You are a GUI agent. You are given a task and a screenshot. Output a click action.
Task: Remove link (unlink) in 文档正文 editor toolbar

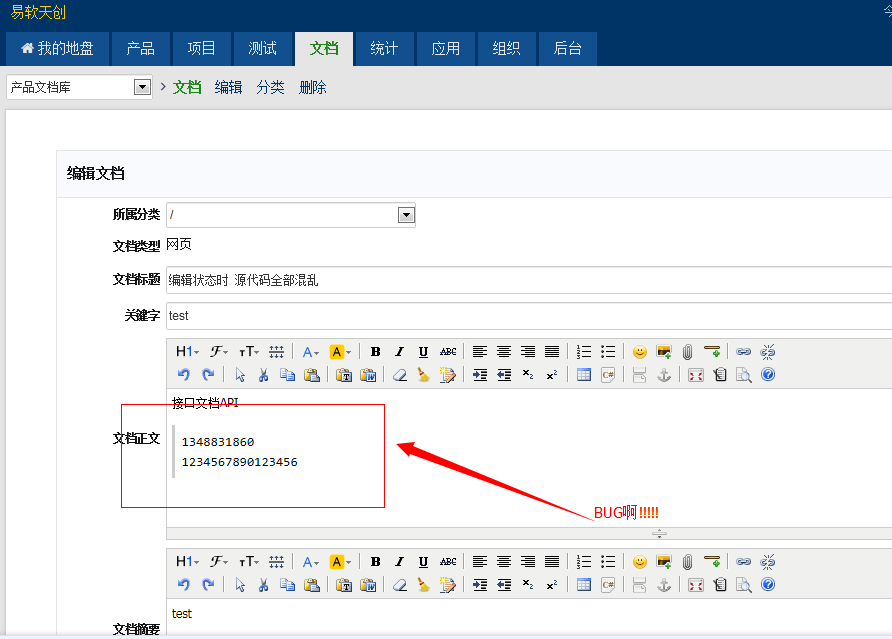[x=767, y=352]
